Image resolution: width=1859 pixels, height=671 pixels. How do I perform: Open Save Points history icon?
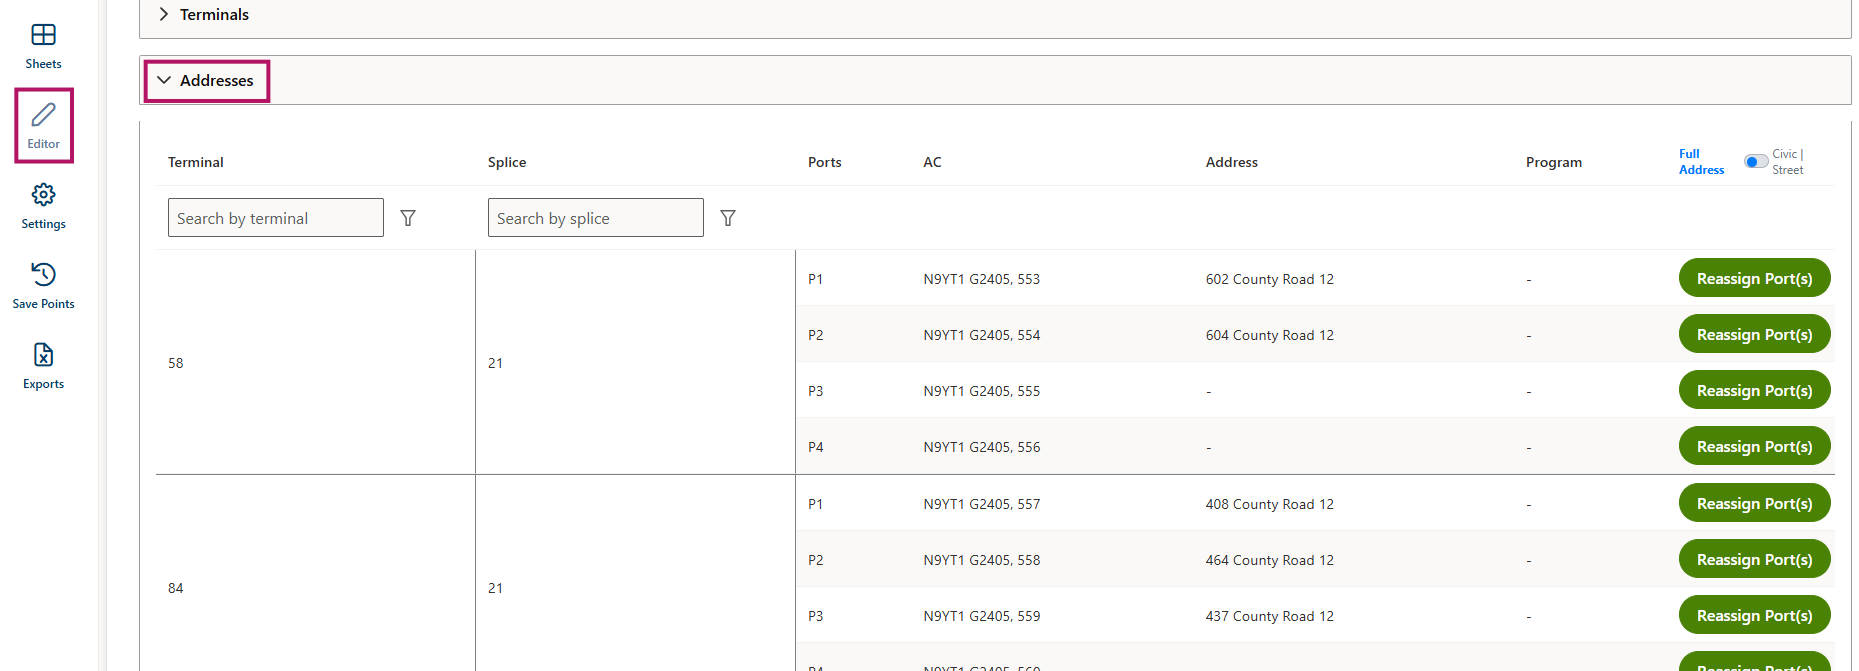click(43, 275)
